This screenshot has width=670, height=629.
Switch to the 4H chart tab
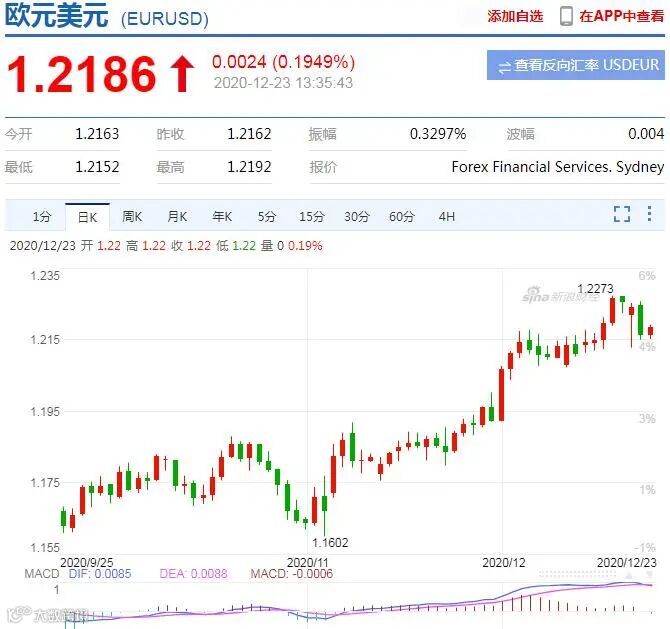coord(447,217)
